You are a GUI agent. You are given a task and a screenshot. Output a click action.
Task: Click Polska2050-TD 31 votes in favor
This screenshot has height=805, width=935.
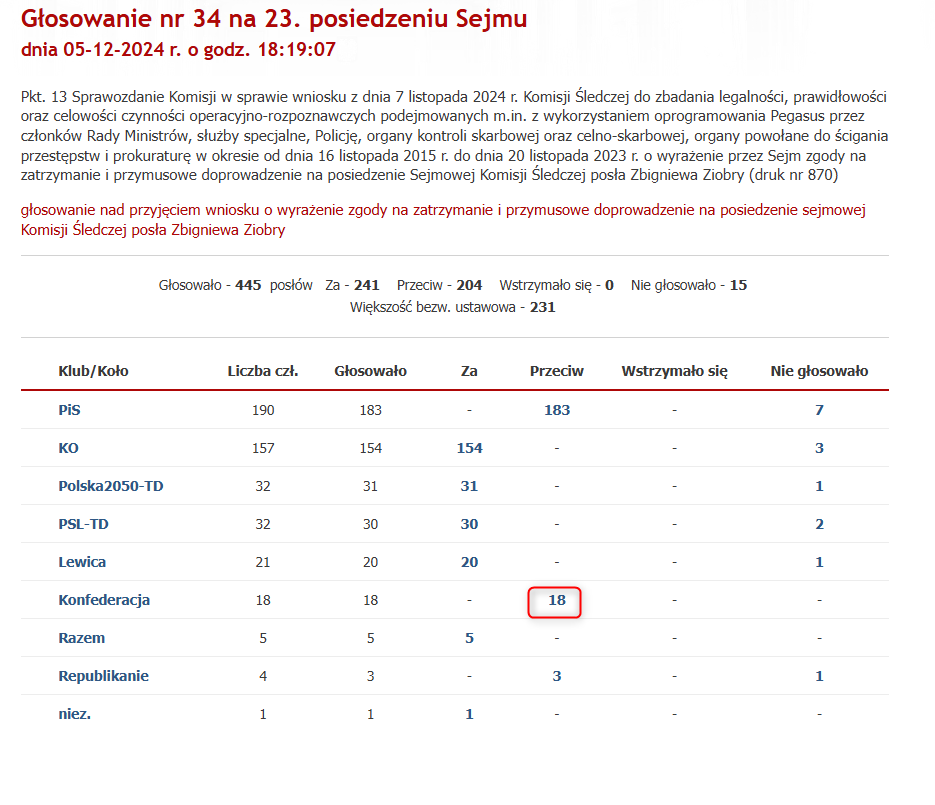click(x=469, y=486)
